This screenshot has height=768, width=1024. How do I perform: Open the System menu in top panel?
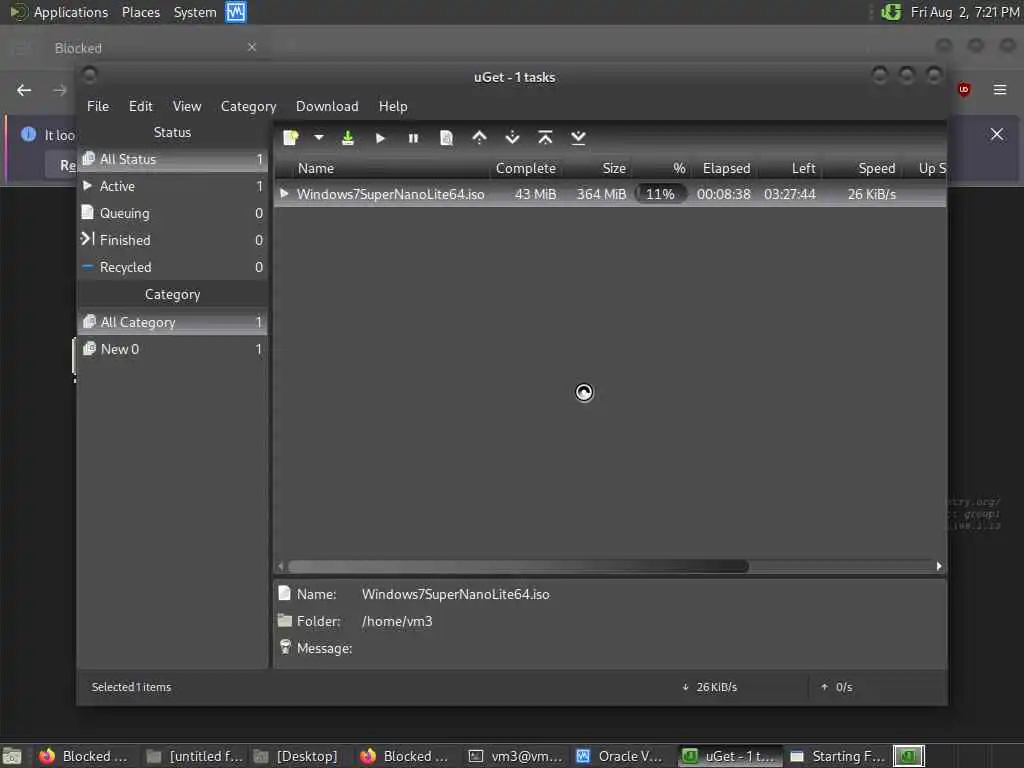(x=195, y=12)
